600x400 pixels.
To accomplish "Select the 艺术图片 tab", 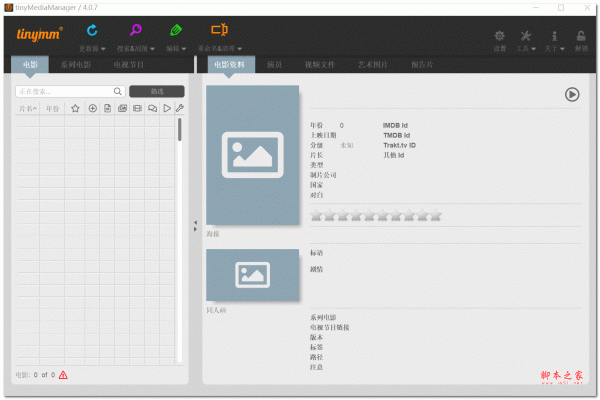I will pos(373,64).
